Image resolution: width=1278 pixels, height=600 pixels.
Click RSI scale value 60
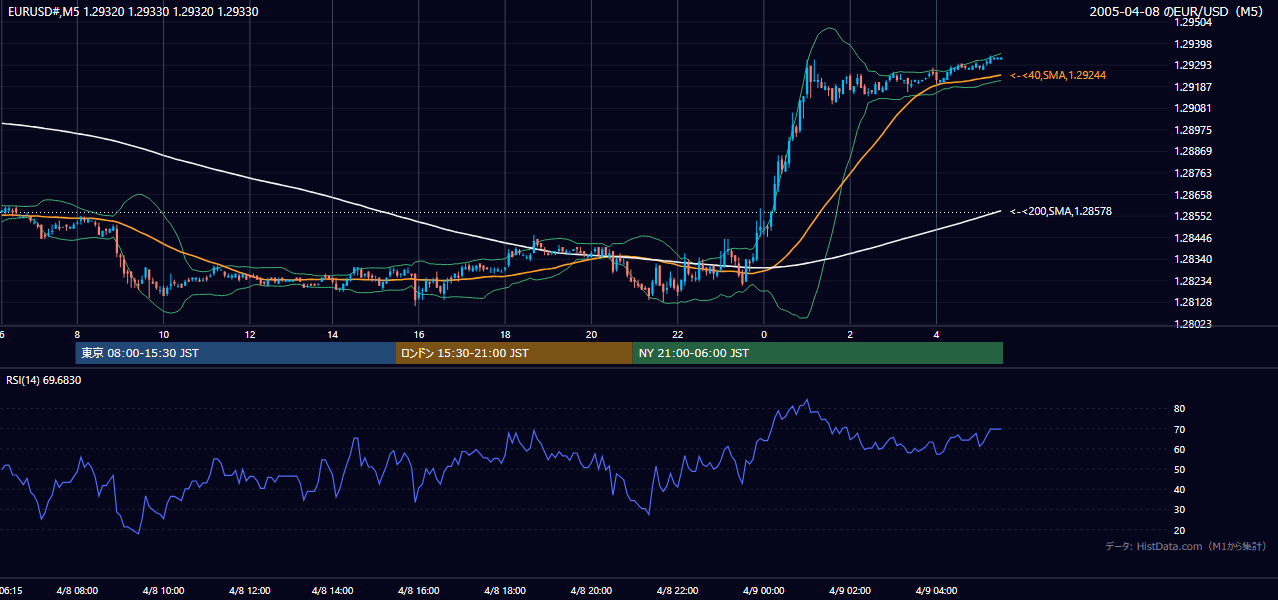coord(1179,449)
